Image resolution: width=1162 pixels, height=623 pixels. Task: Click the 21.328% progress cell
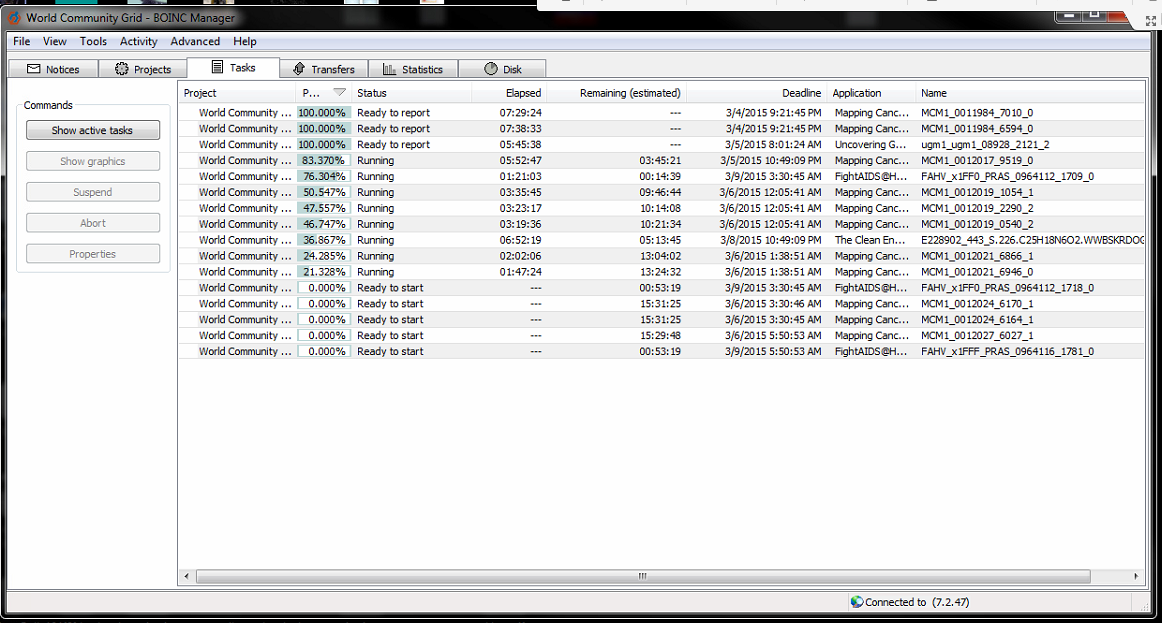324,272
